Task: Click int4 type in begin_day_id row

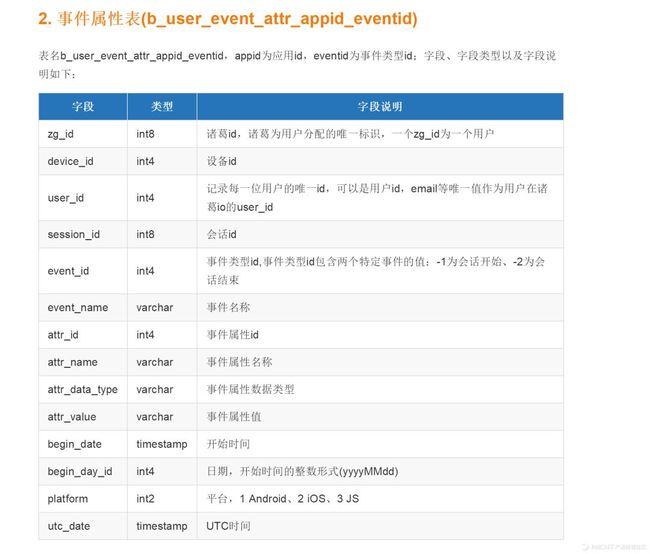Action: 145,471
